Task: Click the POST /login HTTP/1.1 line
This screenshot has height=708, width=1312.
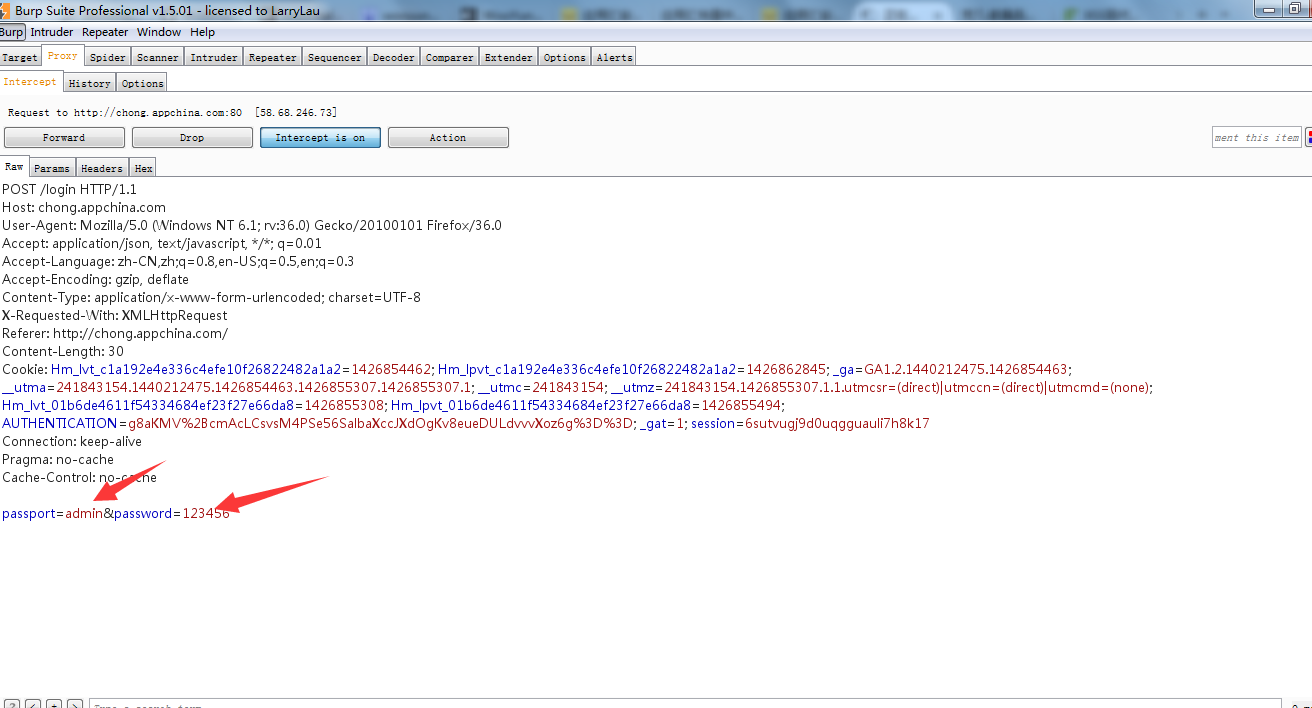Action: tap(70, 189)
